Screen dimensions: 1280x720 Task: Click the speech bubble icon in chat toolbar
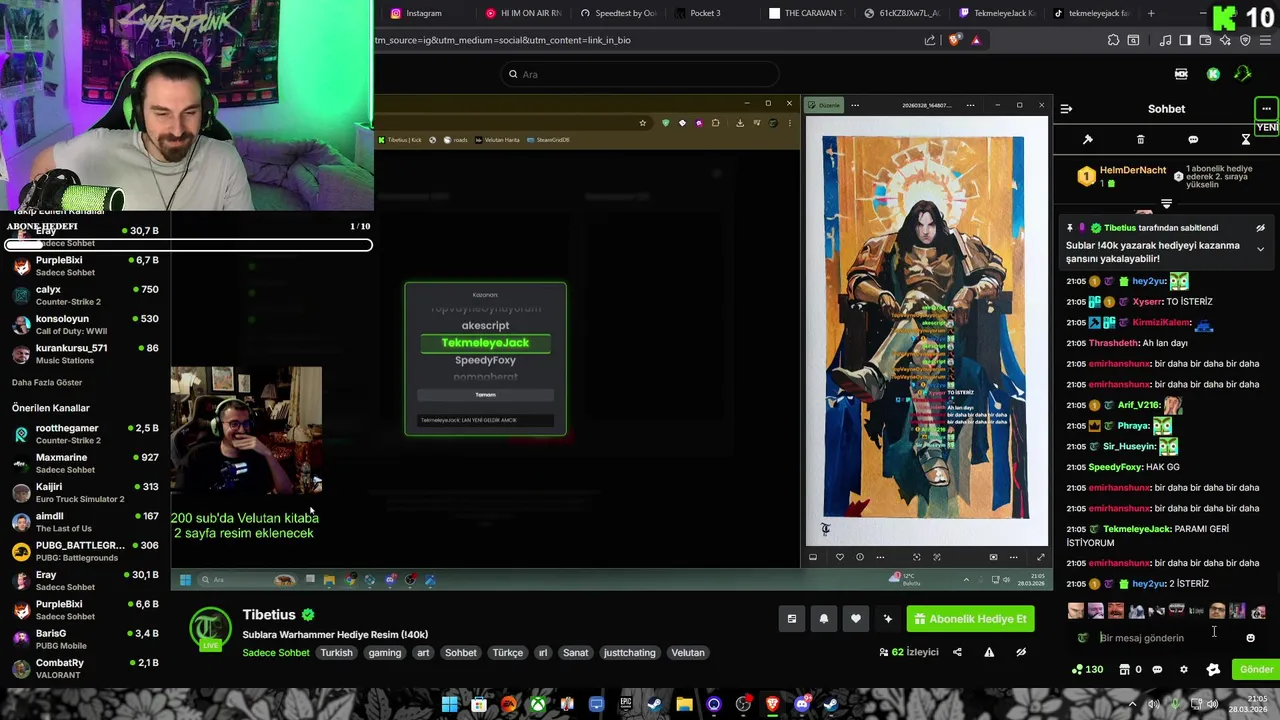click(x=1193, y=140)
